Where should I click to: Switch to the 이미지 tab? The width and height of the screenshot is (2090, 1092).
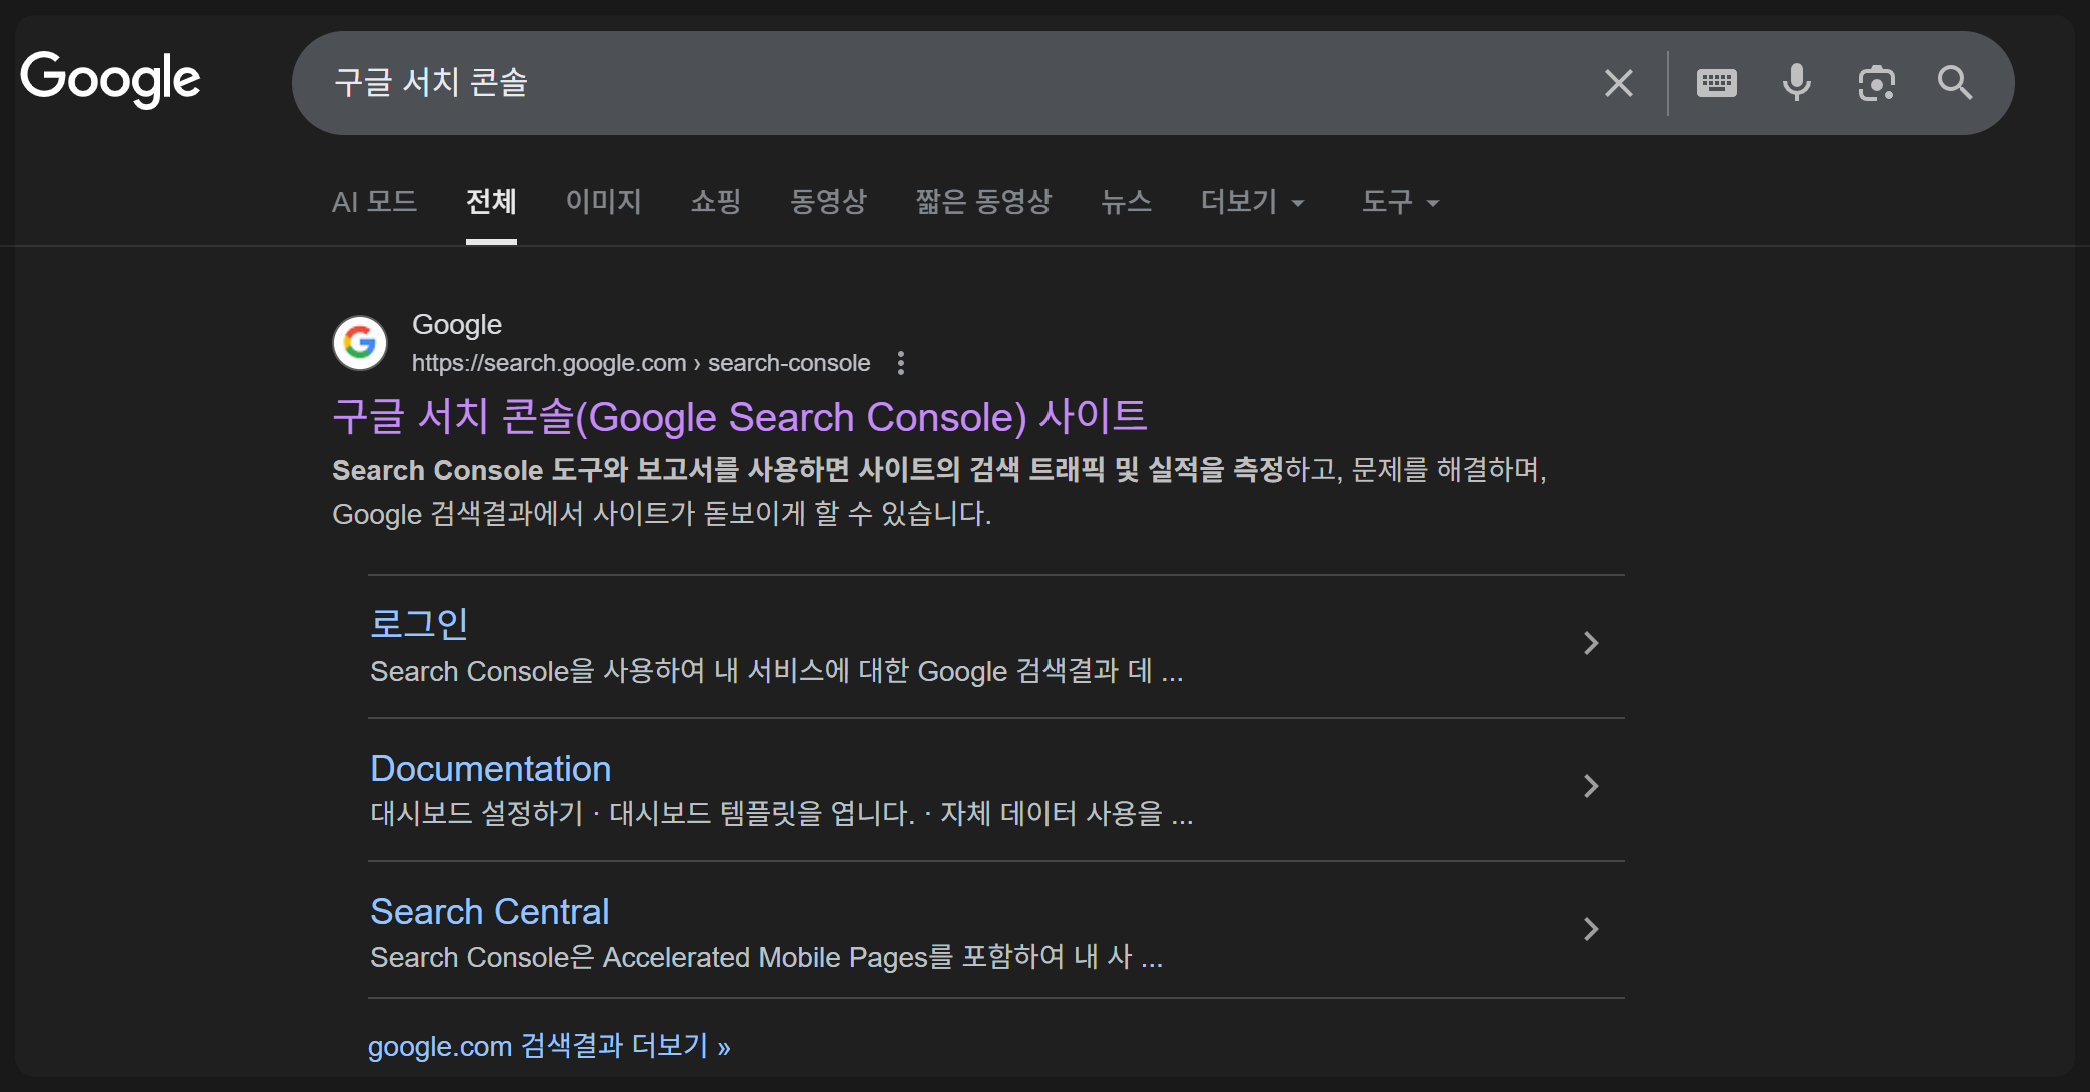603,202
